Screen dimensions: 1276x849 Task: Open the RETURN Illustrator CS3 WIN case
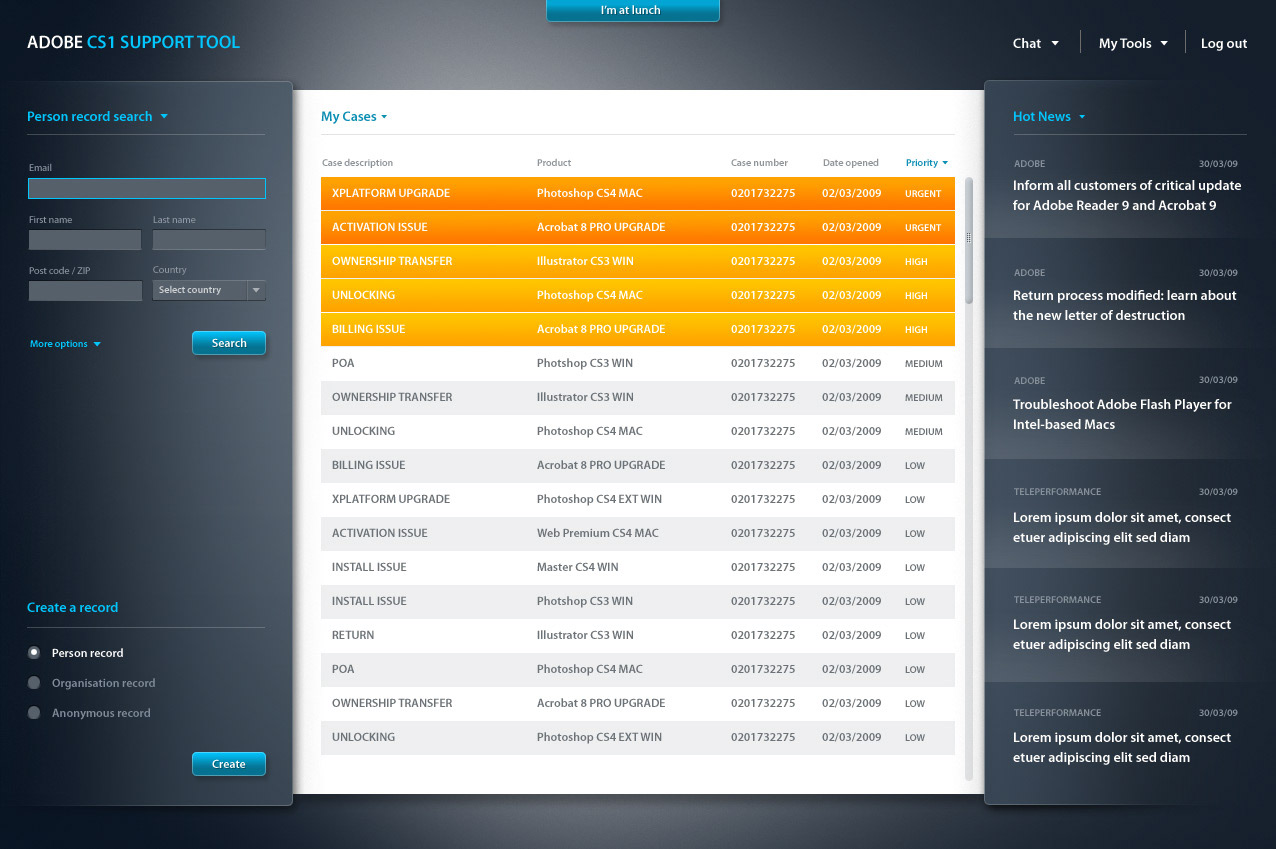pyautogui.click(x=638, y=635)
